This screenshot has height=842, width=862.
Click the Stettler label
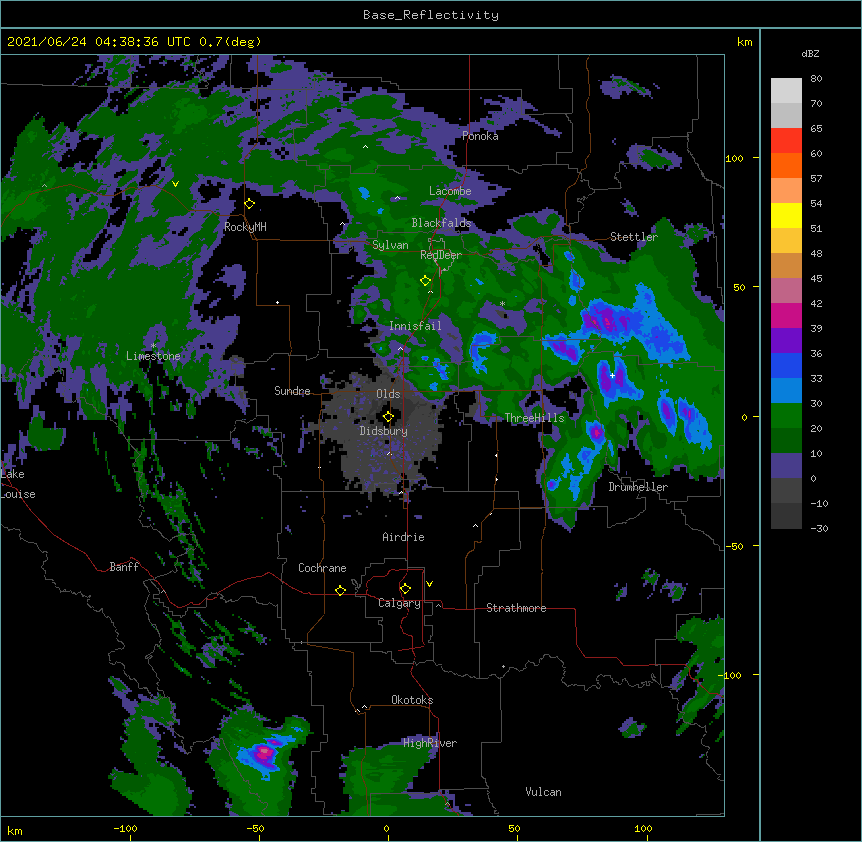[634, 237]
